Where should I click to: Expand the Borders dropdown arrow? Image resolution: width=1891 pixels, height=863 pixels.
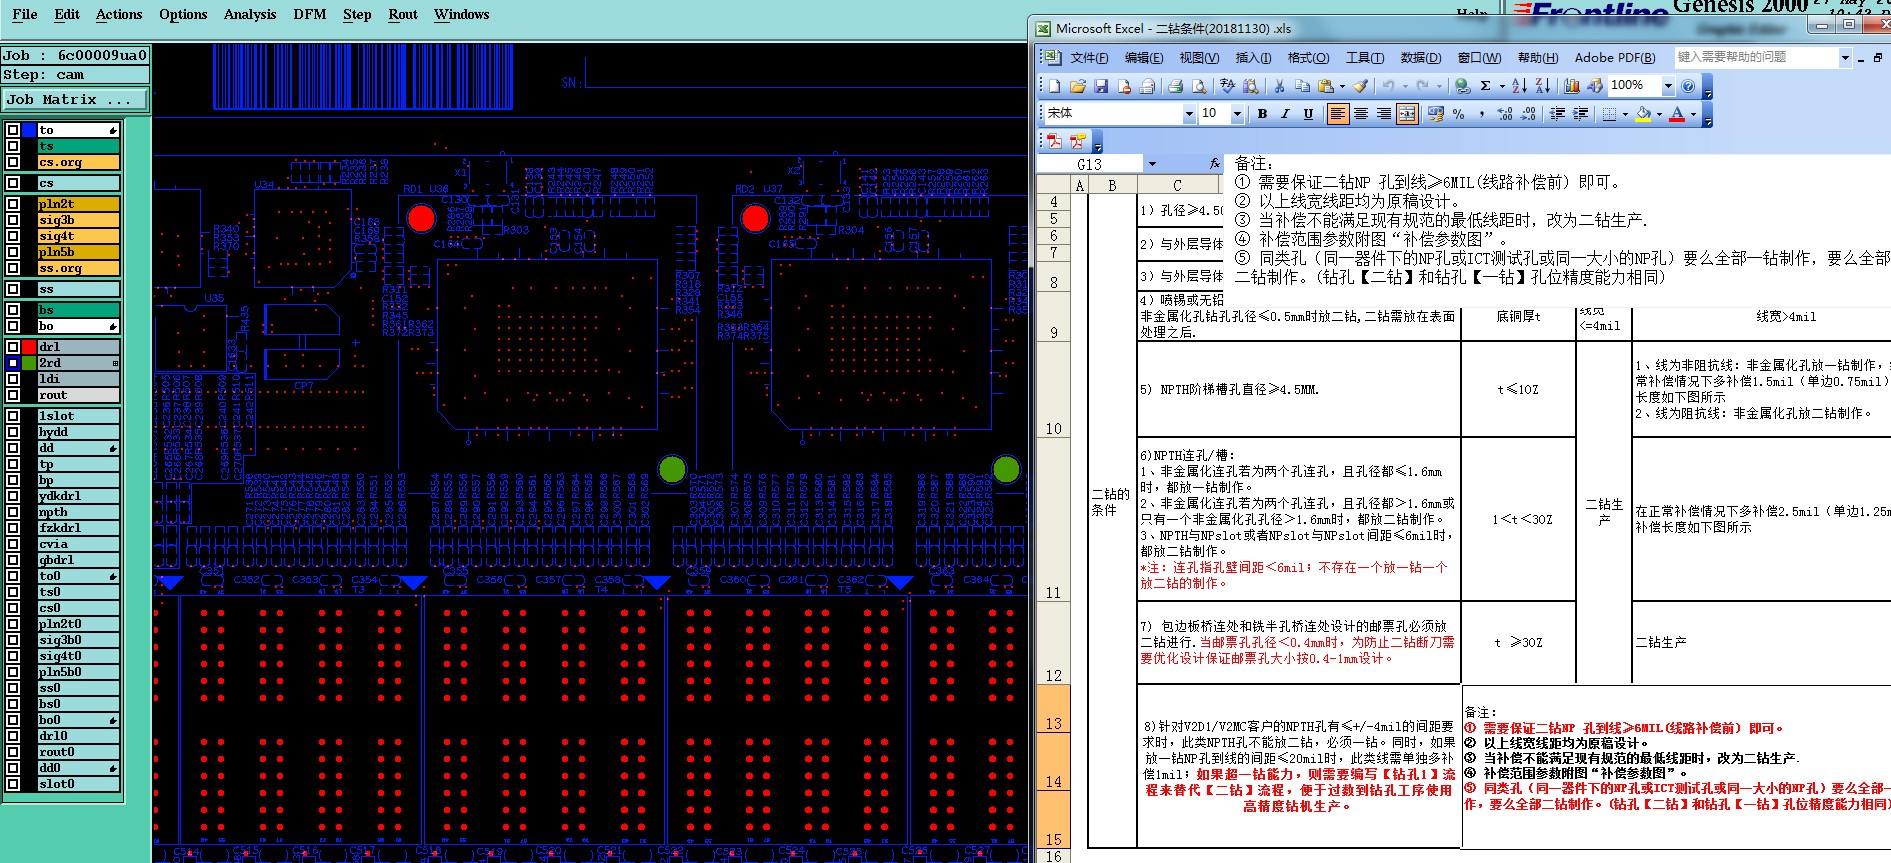(1625, 114)
